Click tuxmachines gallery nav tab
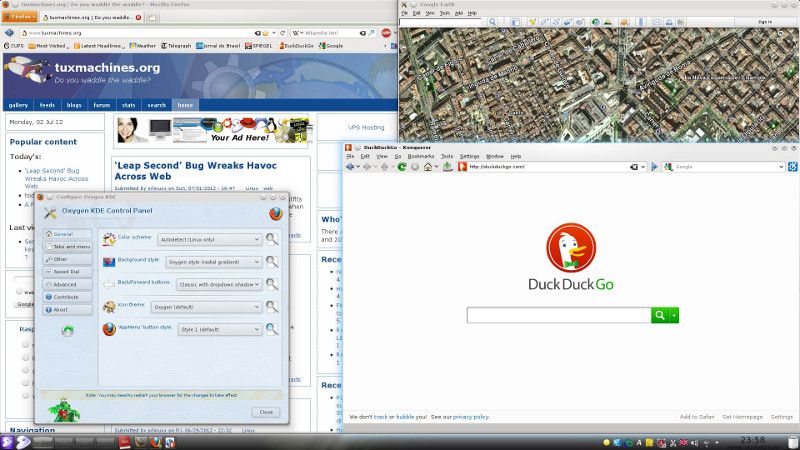Screen dimensions: 800x450 pyautogui.click(x=18, y=105)
